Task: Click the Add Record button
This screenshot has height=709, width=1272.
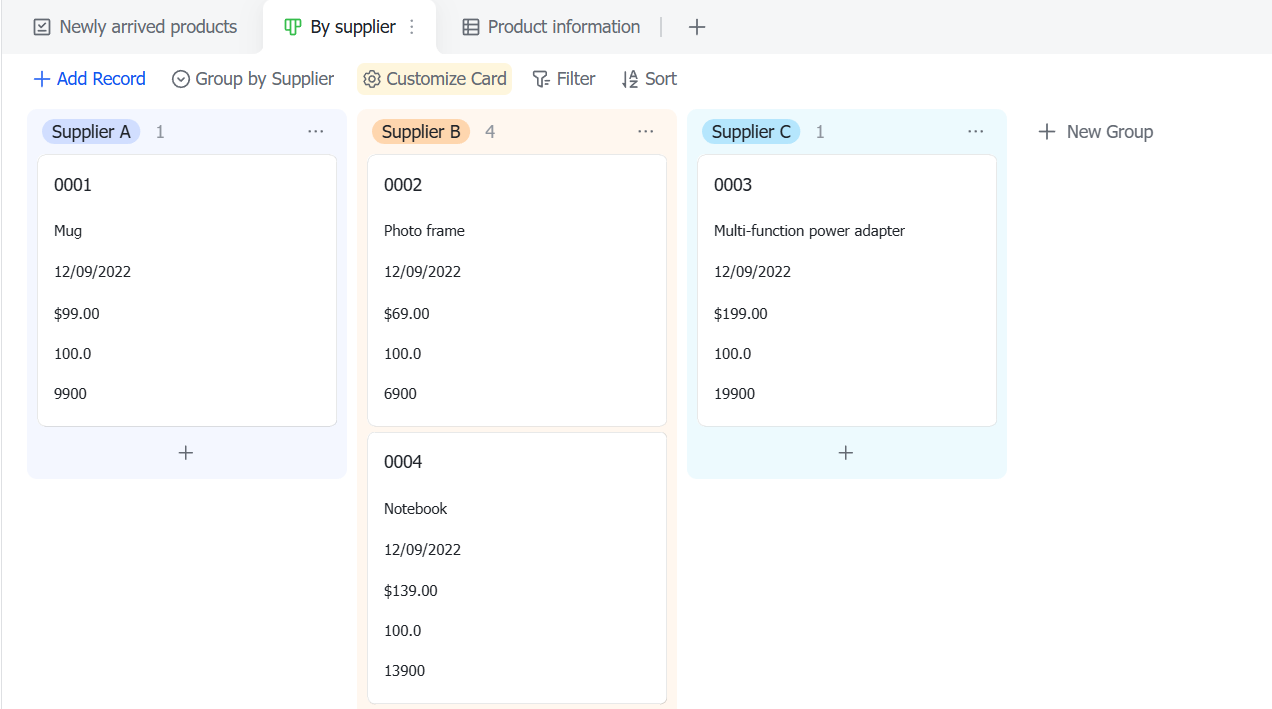Action: 90,79
